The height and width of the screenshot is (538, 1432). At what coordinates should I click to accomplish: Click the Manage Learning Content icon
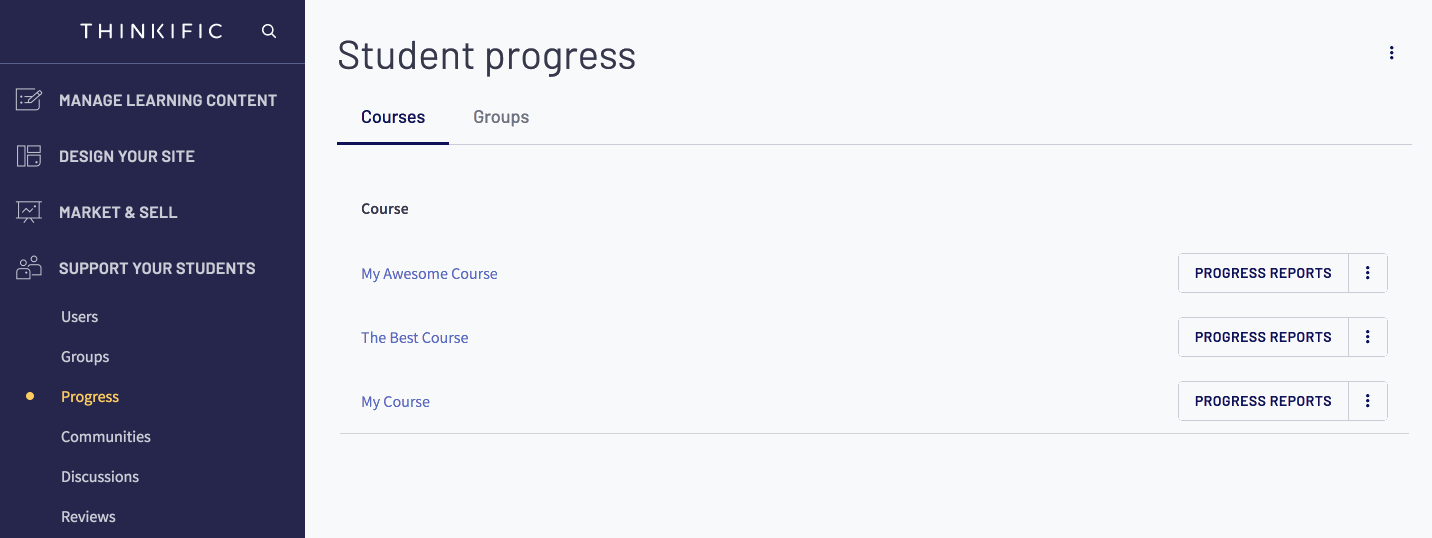(29, 100)
